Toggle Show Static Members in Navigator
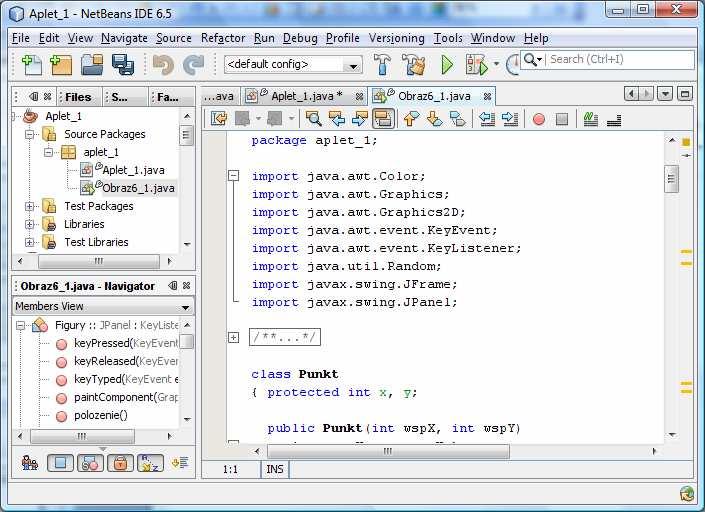Screen dimensions: 705x512 coord(90,463)
